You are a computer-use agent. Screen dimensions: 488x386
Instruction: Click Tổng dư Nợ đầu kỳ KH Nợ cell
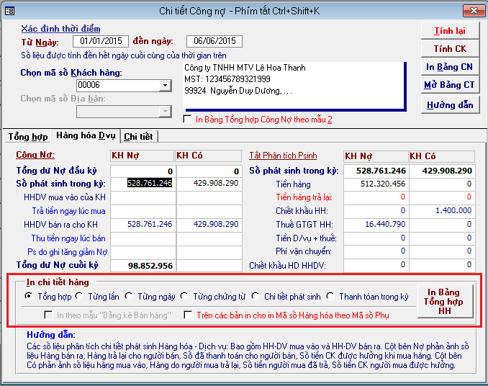(144, 171)
